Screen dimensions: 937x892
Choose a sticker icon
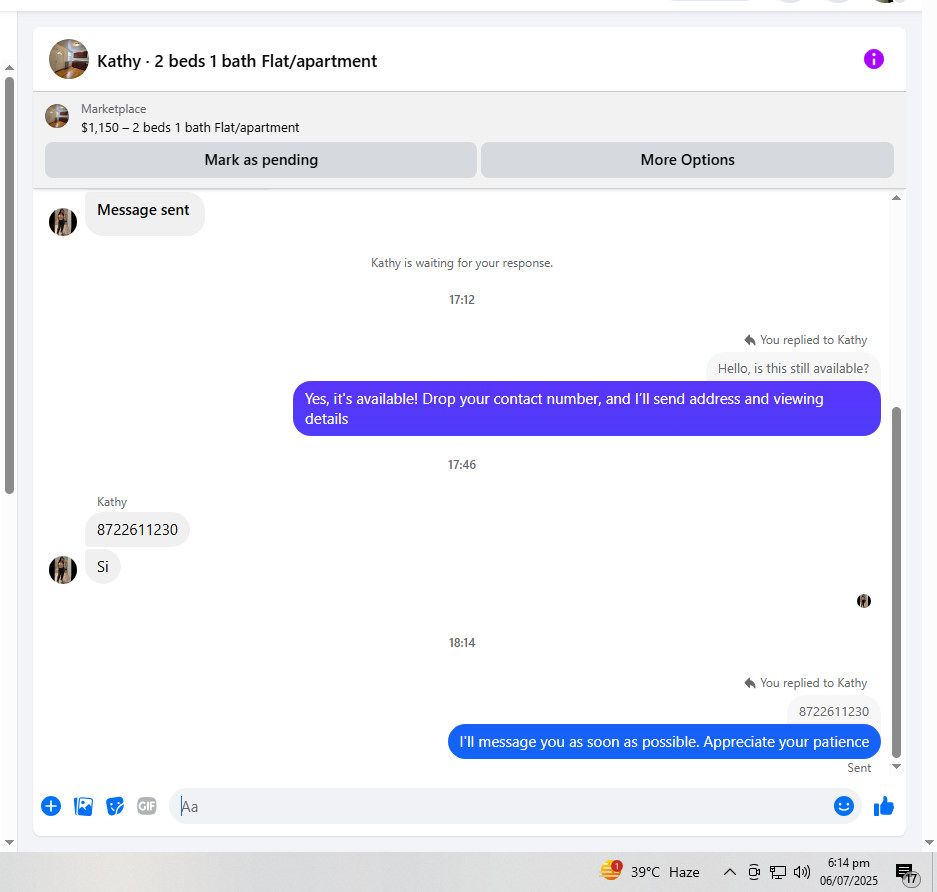(115, 806)
